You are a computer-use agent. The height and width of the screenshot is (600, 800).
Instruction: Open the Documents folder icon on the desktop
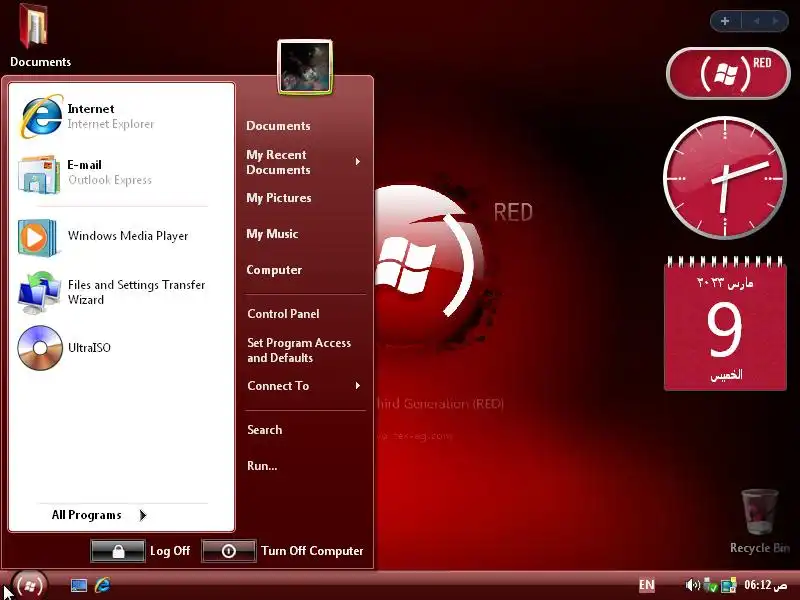33,26
